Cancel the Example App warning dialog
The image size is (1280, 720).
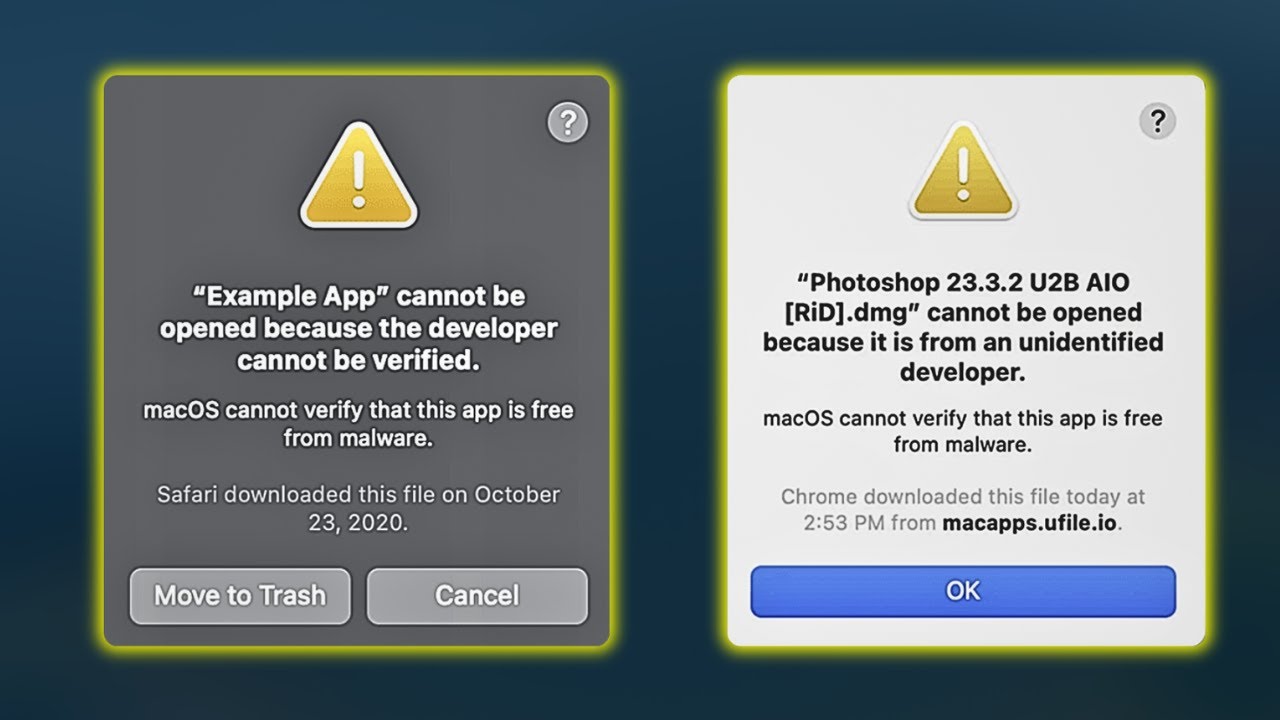click(477, 596)
